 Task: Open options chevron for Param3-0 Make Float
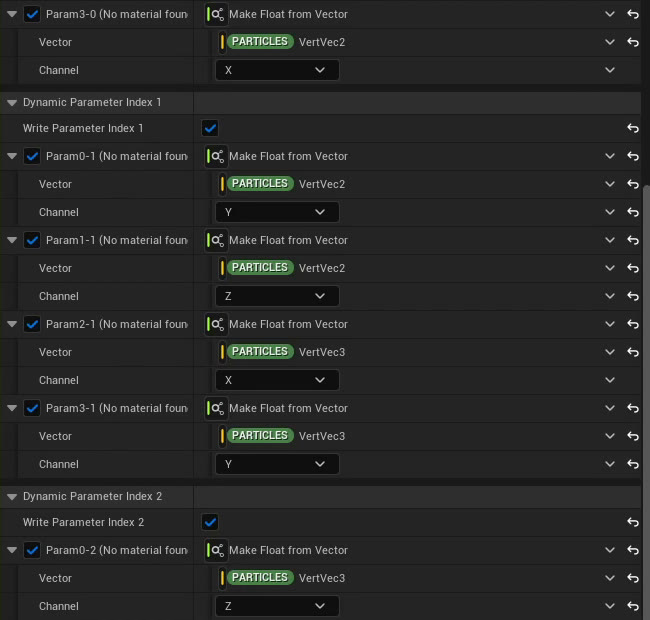609,15
